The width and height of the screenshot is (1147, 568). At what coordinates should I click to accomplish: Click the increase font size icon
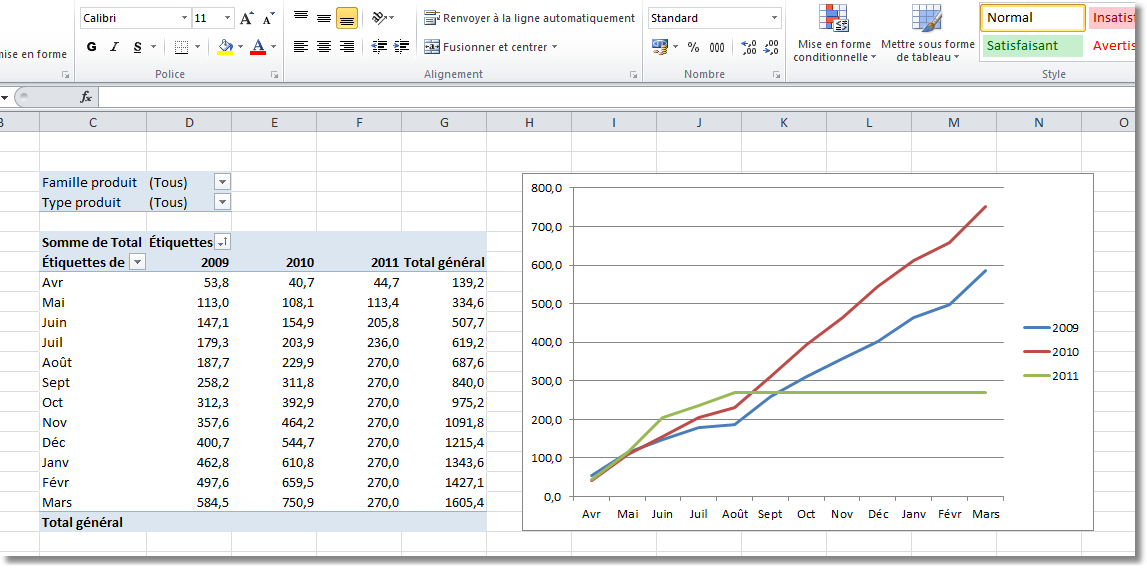pos(246,18)
